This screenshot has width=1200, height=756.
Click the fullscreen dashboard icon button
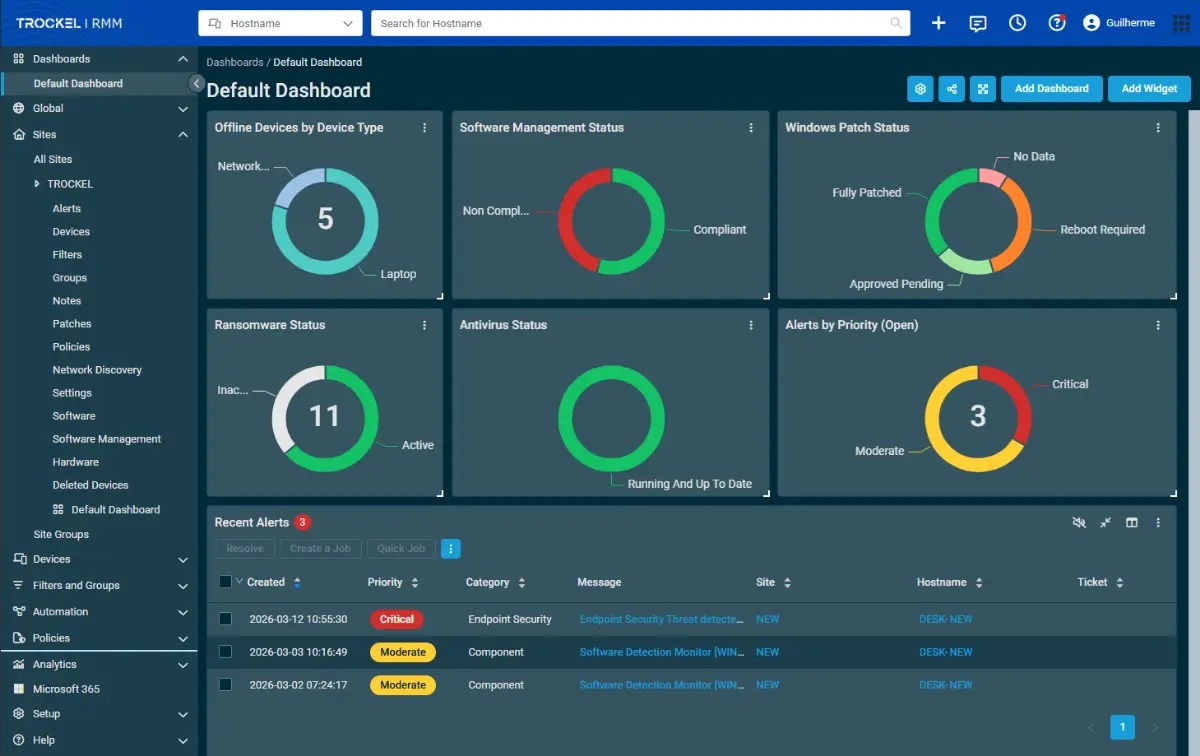click(x=984, y=89)
